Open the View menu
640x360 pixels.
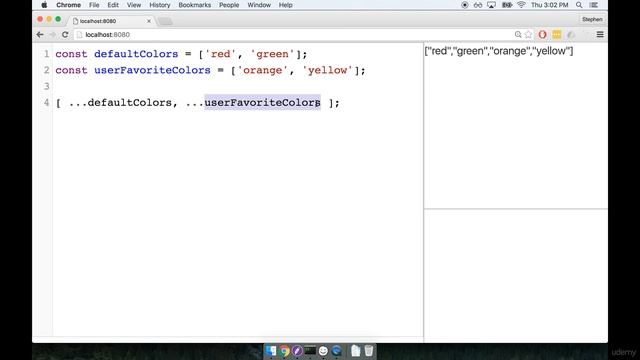click(x=133, y=5)
